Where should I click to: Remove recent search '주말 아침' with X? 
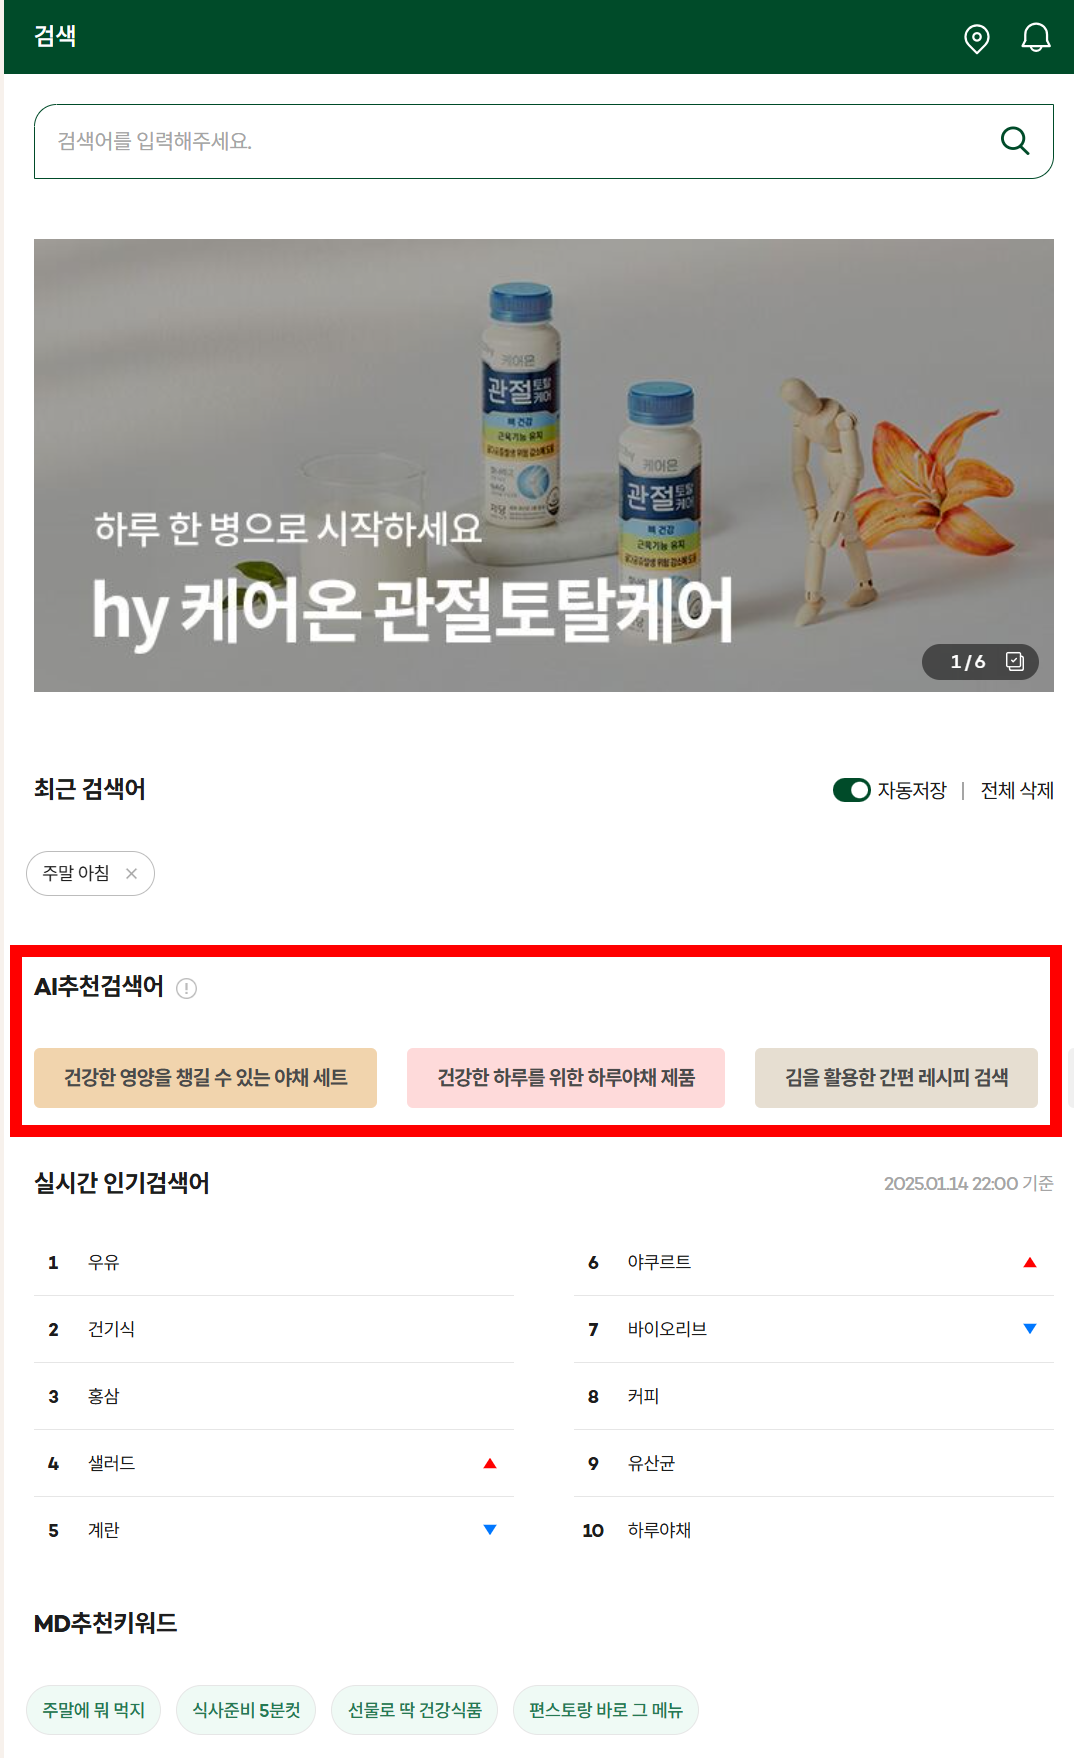(131, 873)
